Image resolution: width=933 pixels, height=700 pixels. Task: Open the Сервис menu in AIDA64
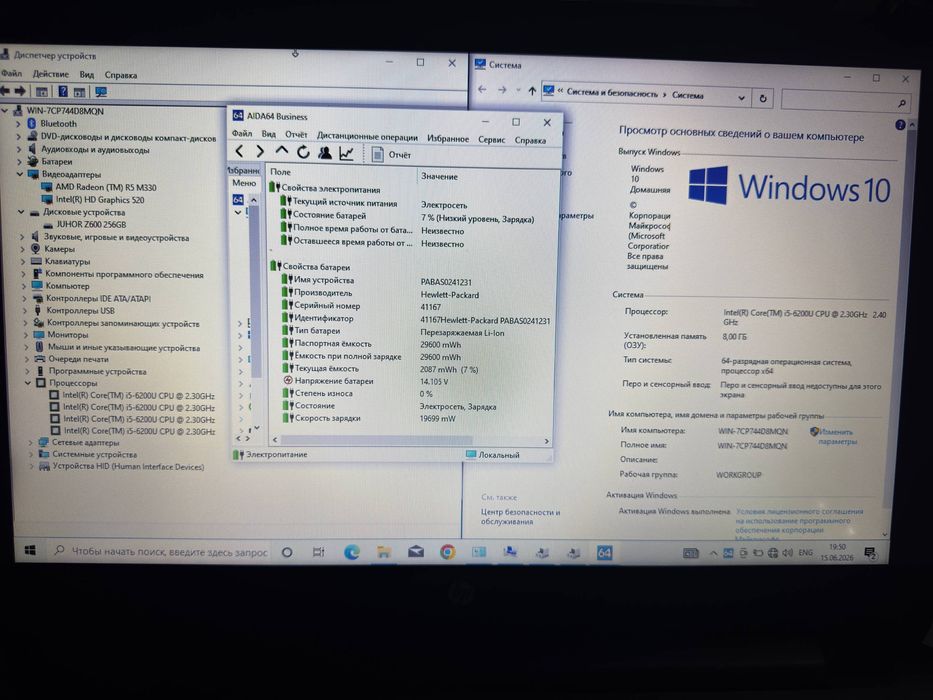click(491, 140)
